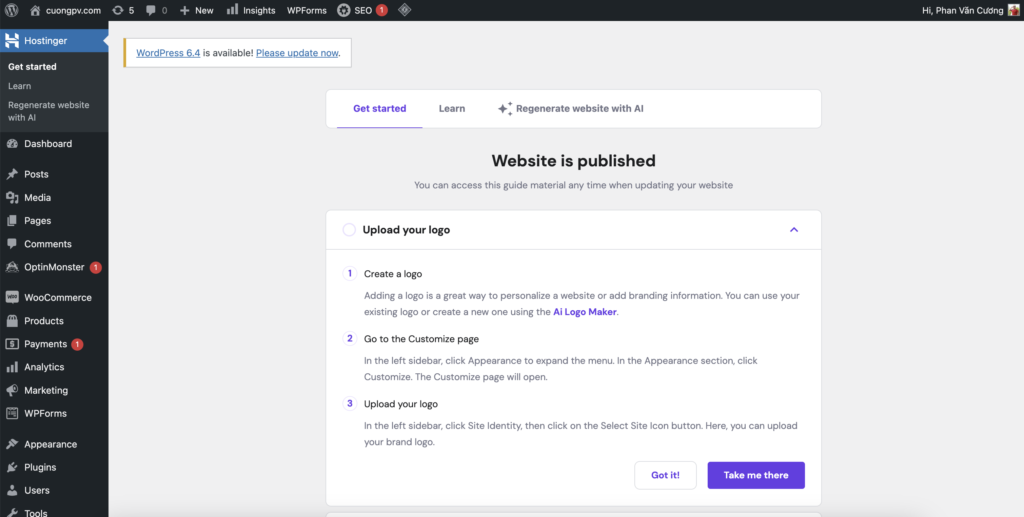Click the Take me there button
This screenshot has width=1024, height=517.
[x=756, y=475]
